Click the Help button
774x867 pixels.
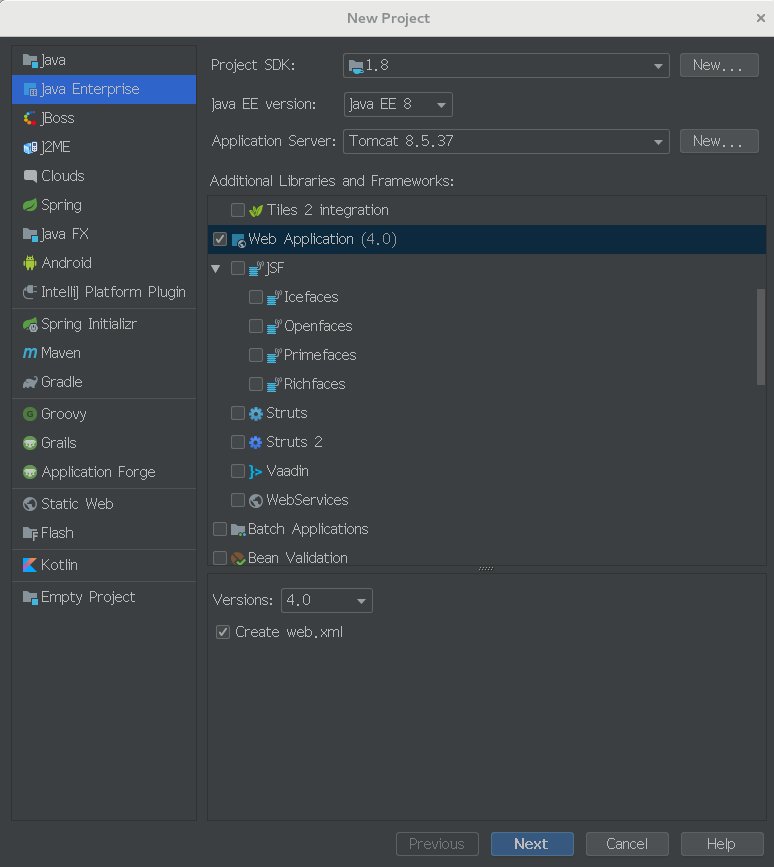[722, 844]
